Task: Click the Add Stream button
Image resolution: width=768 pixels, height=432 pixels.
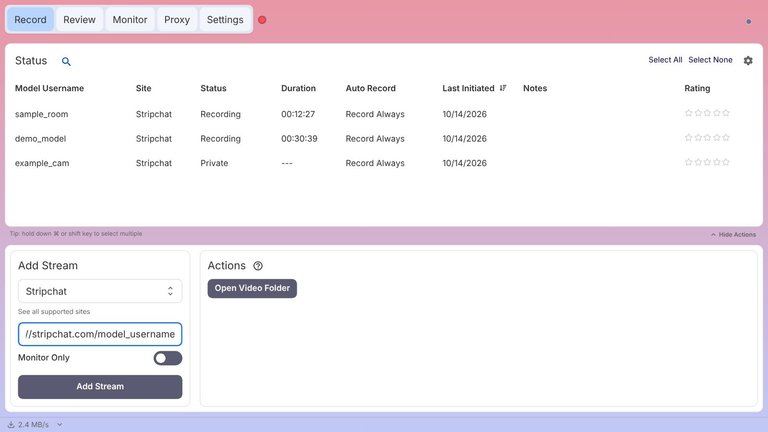Action: (100, 386)
